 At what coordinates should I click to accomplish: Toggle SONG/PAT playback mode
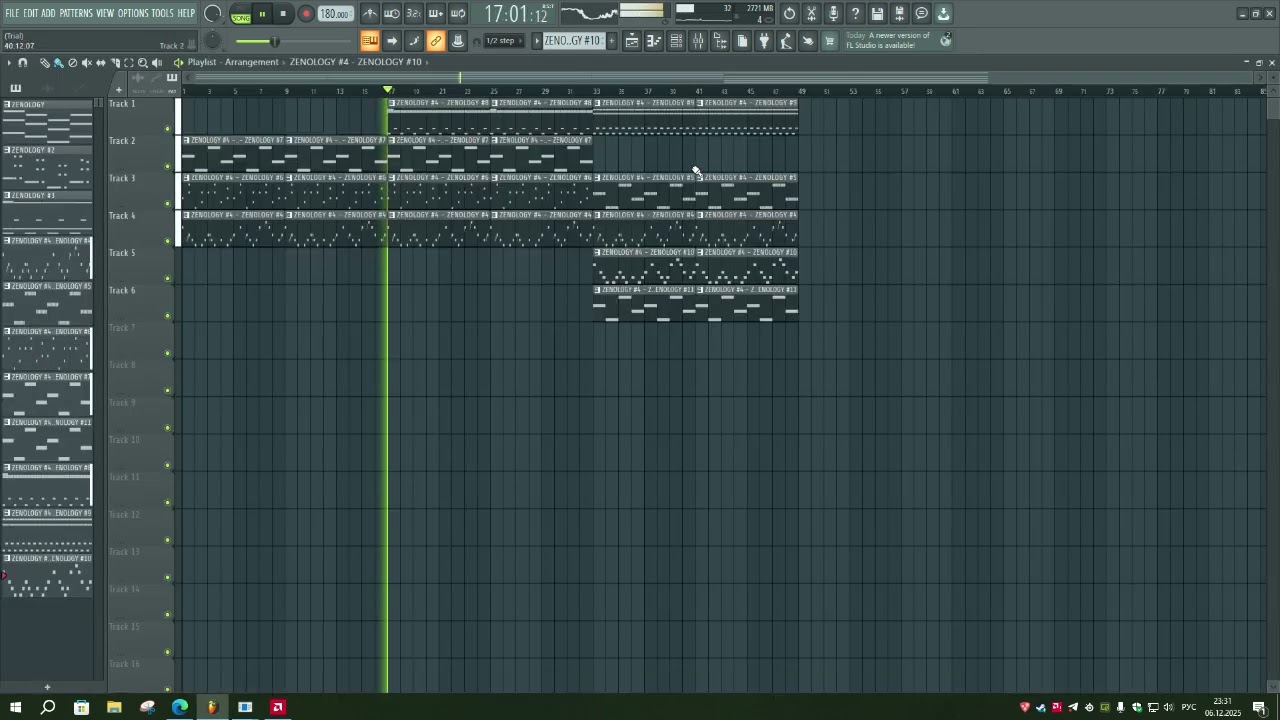[x=241, y=15]
